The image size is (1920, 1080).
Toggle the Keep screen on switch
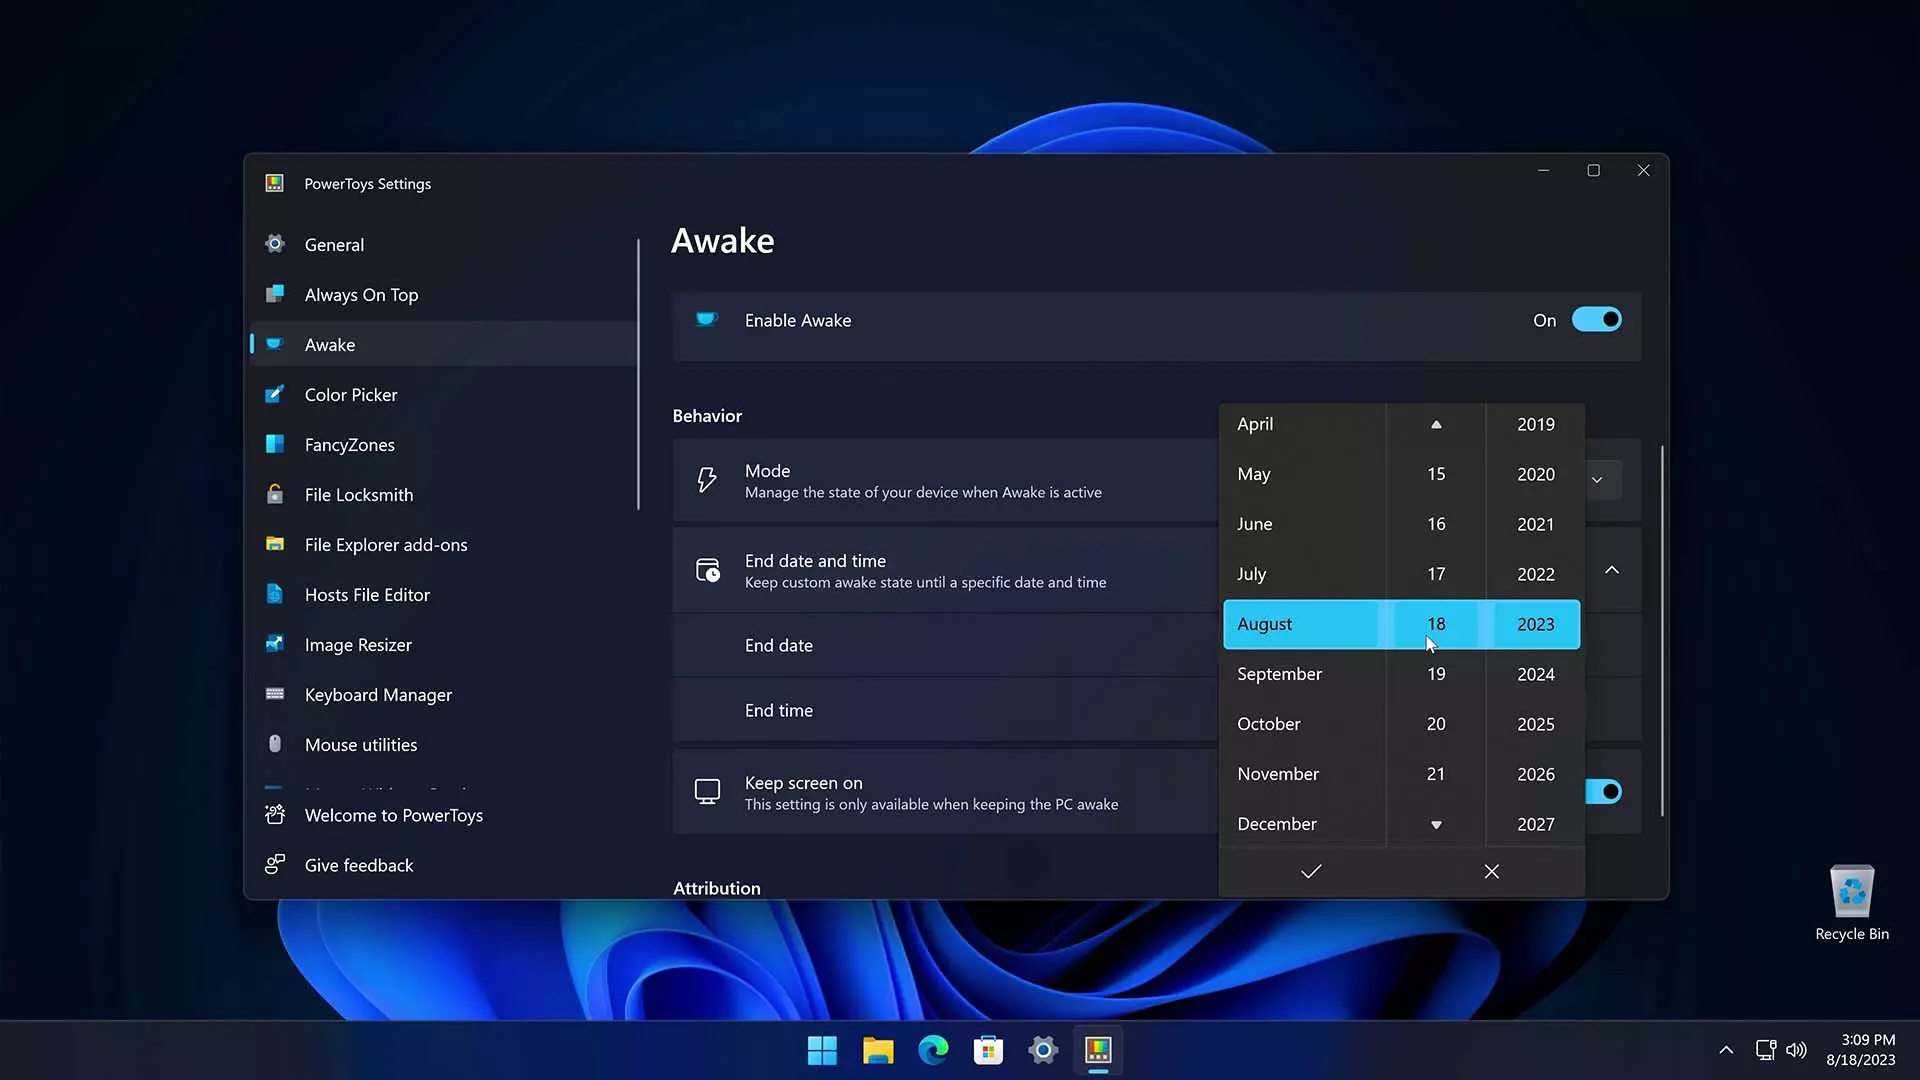pyautogui.click(x=1604, y=792)
